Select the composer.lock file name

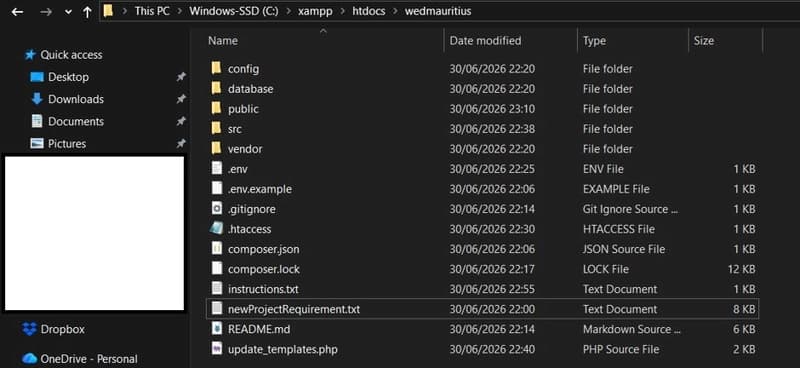pos(264,269)
